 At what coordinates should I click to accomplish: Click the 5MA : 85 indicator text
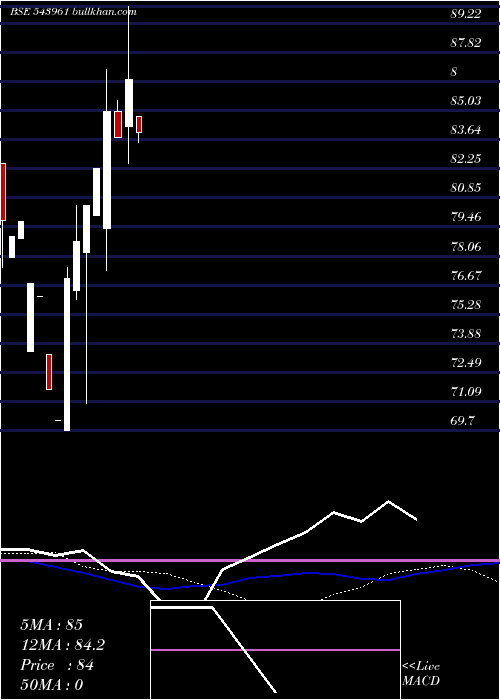click(x=51, y=625)
